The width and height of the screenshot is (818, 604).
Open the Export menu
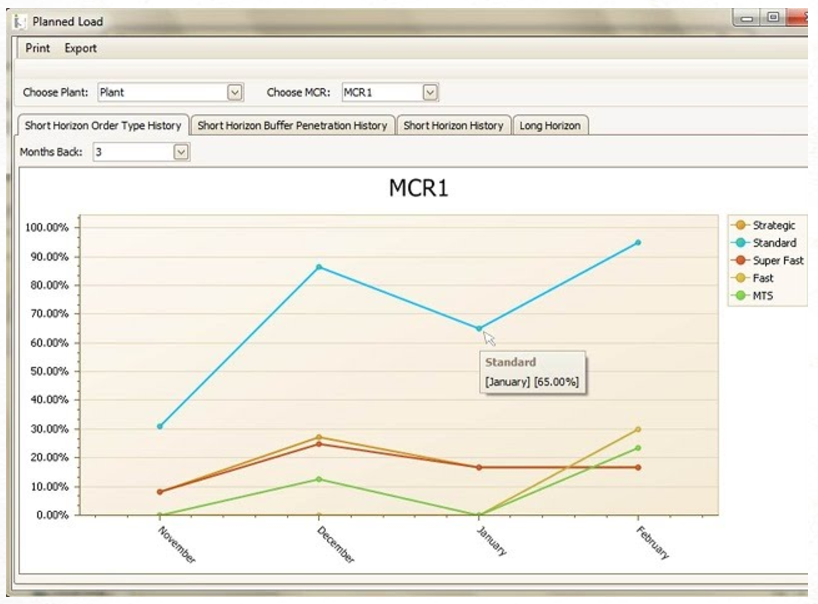(x=80, y=48)
